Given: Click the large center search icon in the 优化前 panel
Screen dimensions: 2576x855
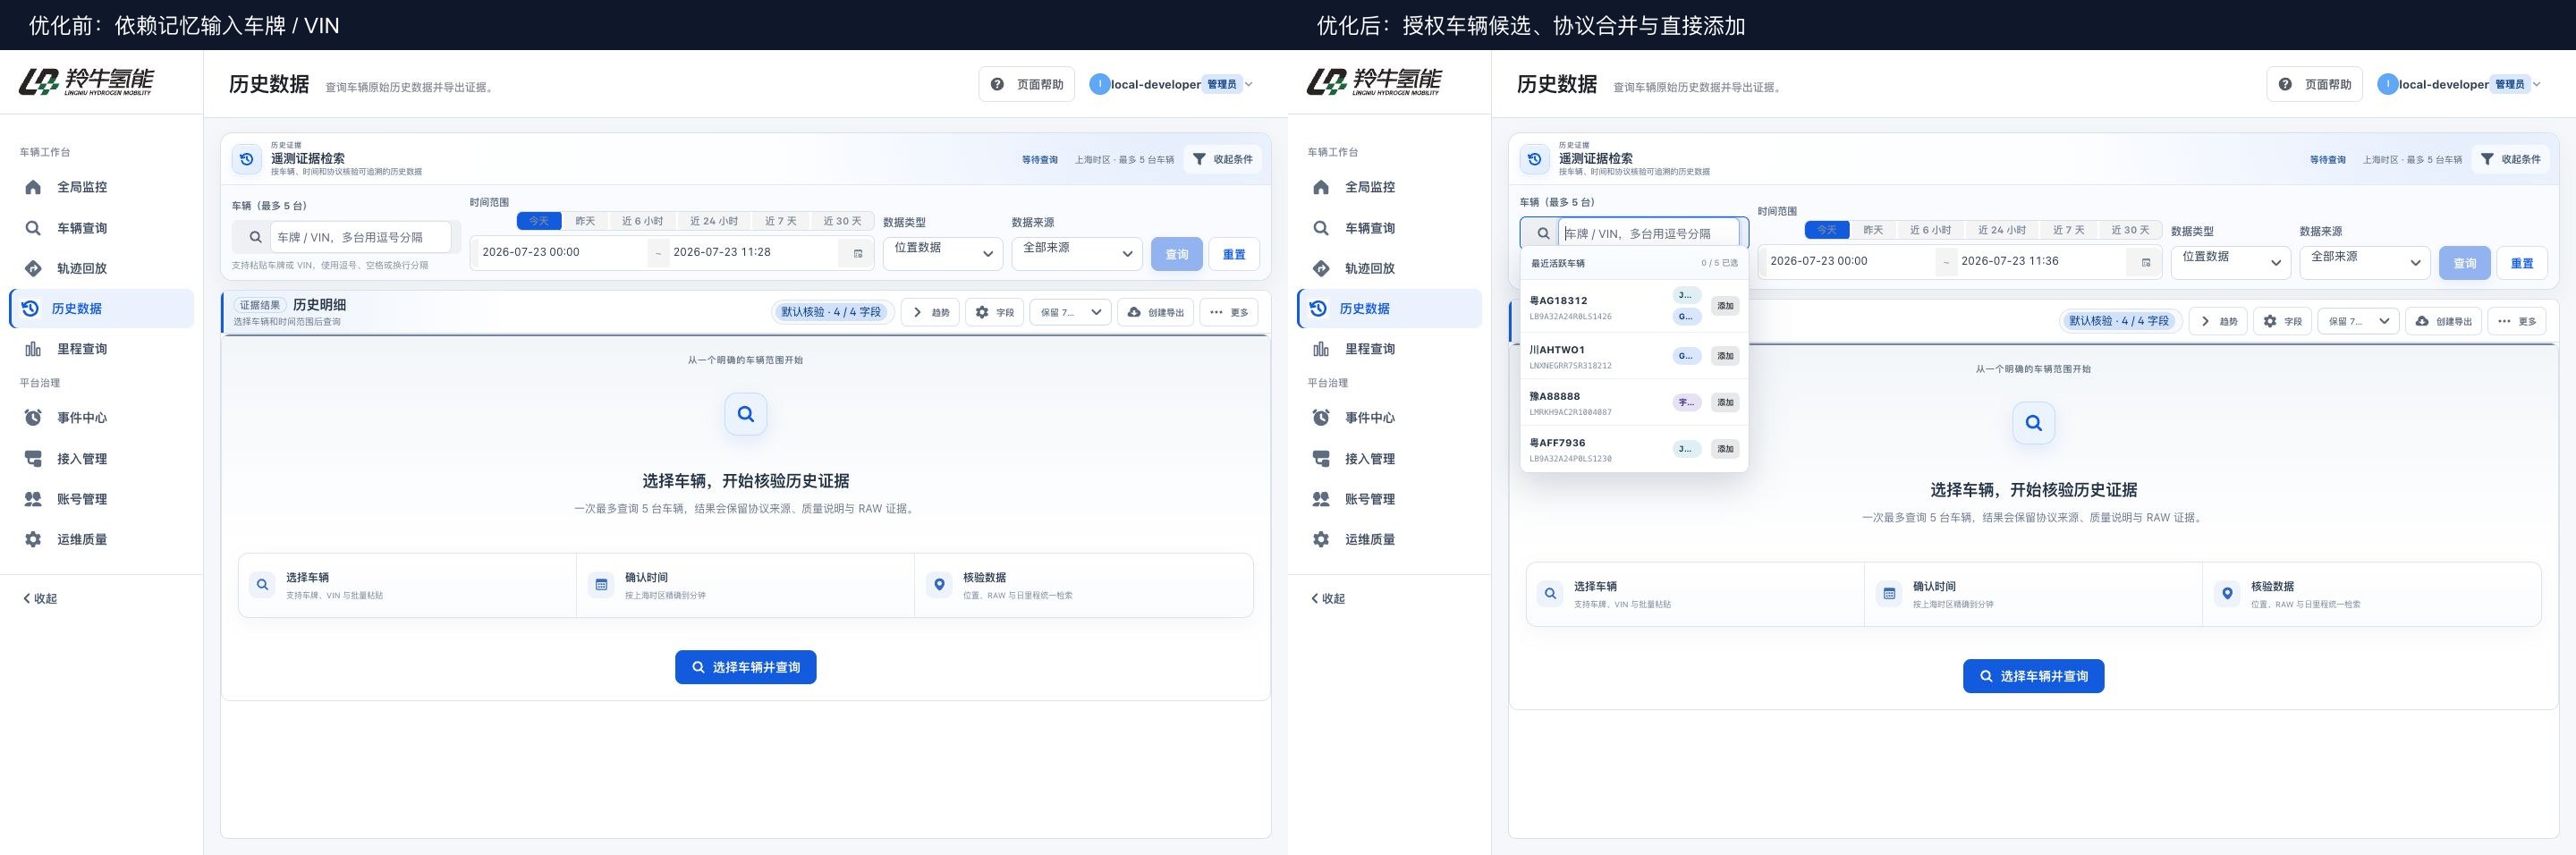Looking at the screenshot, I should pyautogui.click(x=746, y=414).
